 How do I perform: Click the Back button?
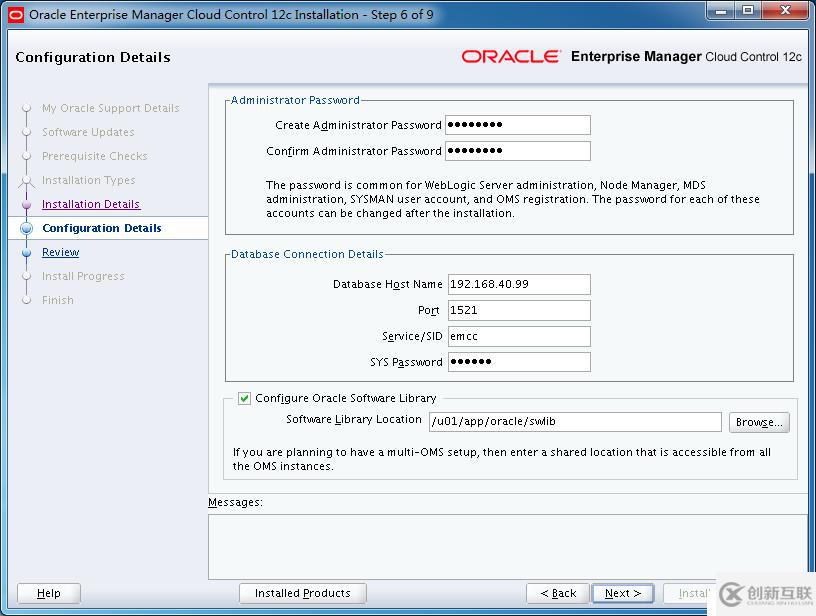pos(557,592)
